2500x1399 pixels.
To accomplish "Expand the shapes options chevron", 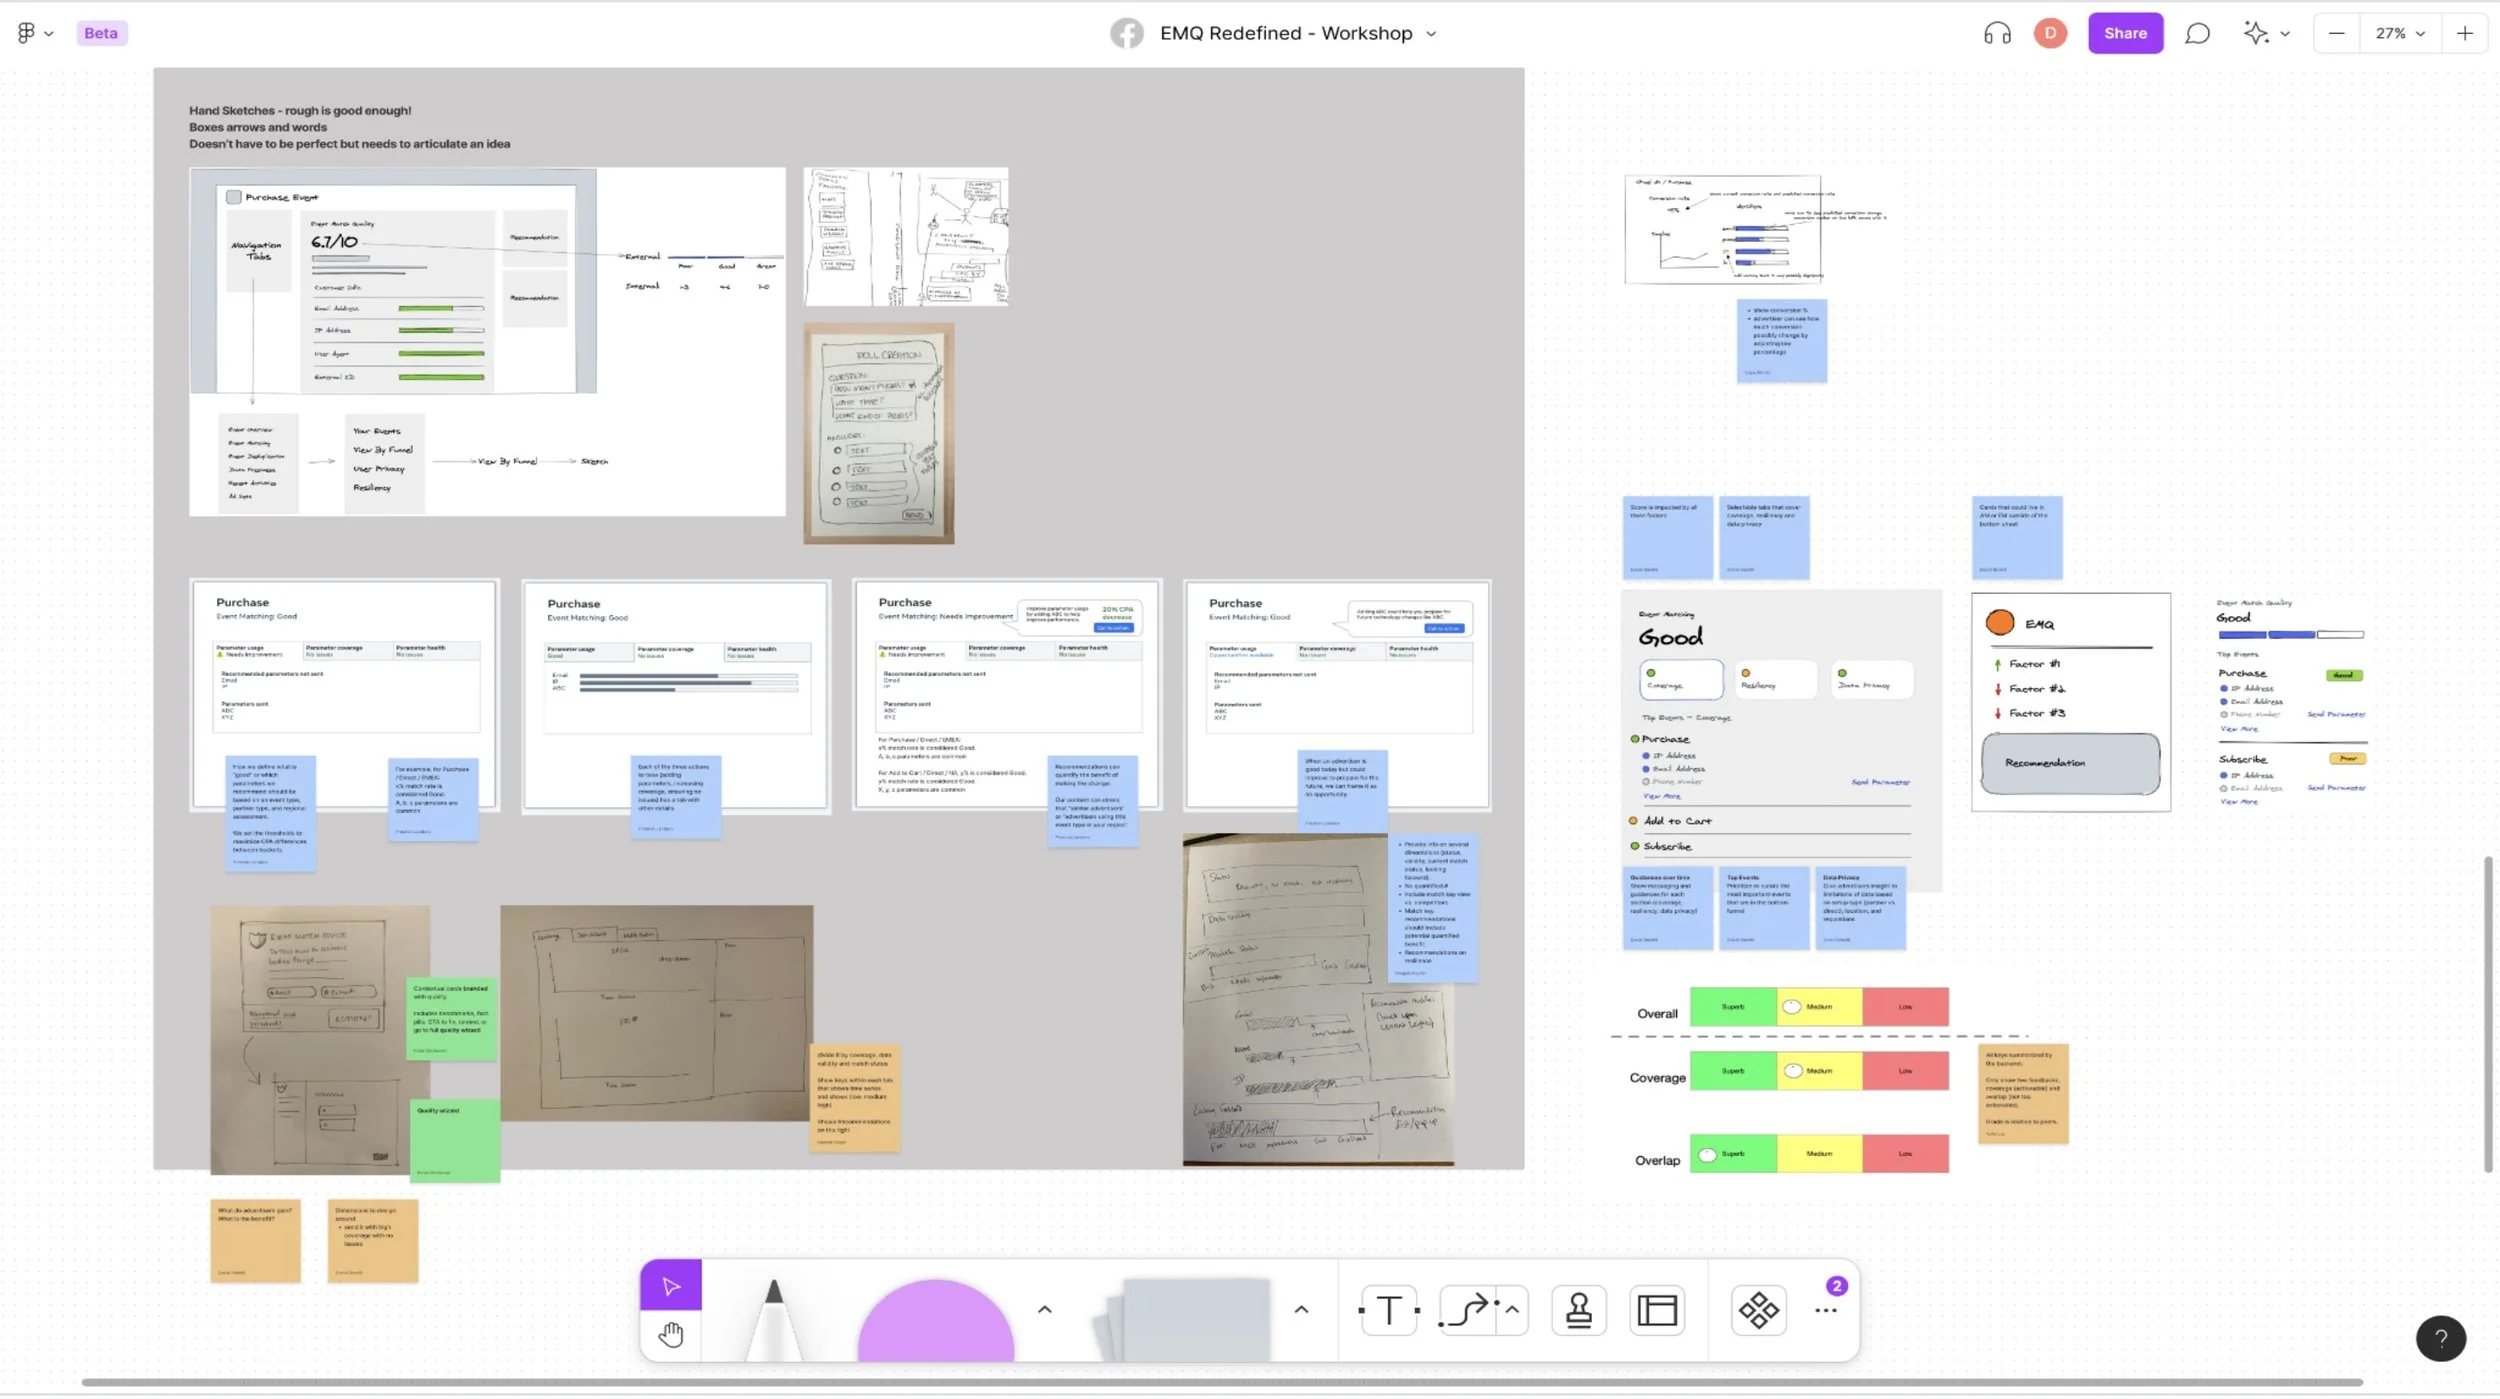I will (1044, 1310).
